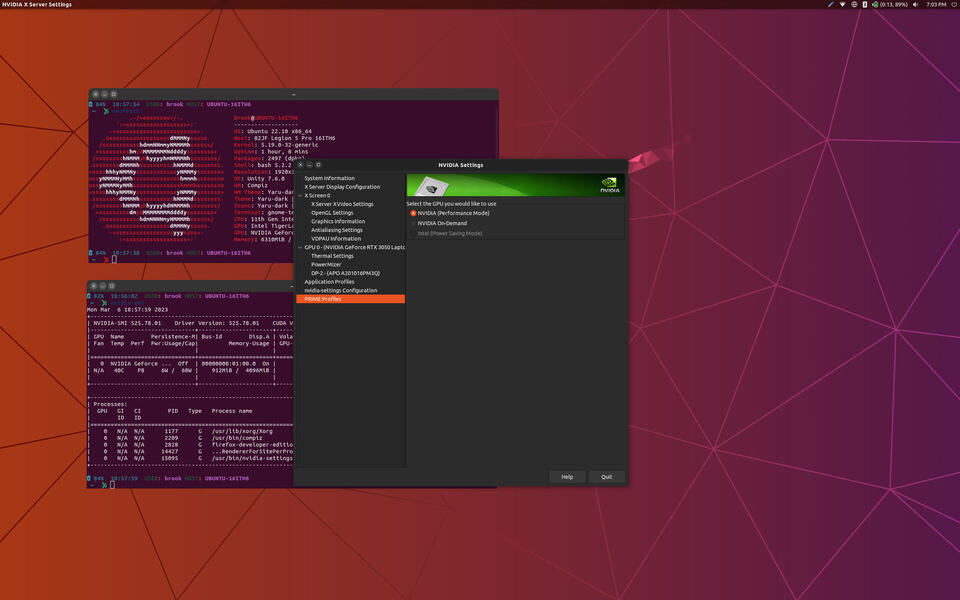Open the battery indicator showing 89%
The width and height of the screenshot is (960, 600).
point(891,4)
